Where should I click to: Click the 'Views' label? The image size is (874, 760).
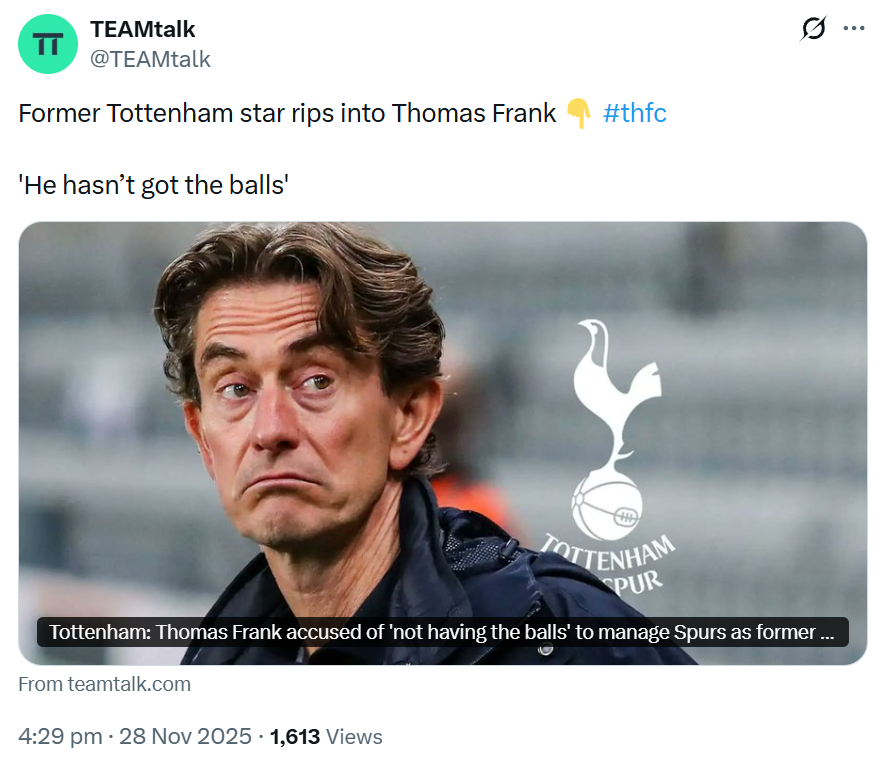coord(354,737)
